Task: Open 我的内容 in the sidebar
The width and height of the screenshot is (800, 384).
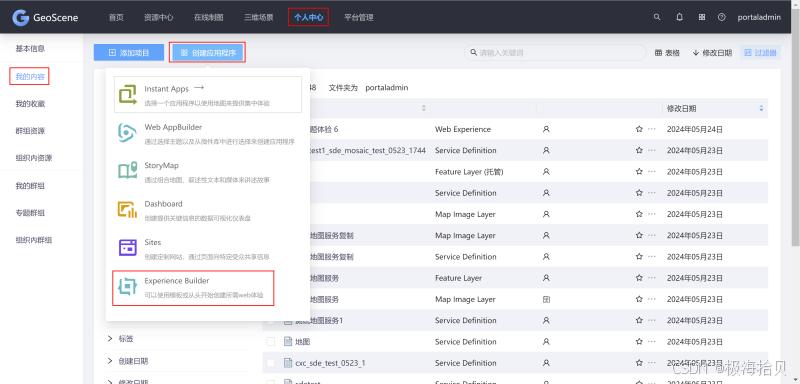Action: click(30, 76)
